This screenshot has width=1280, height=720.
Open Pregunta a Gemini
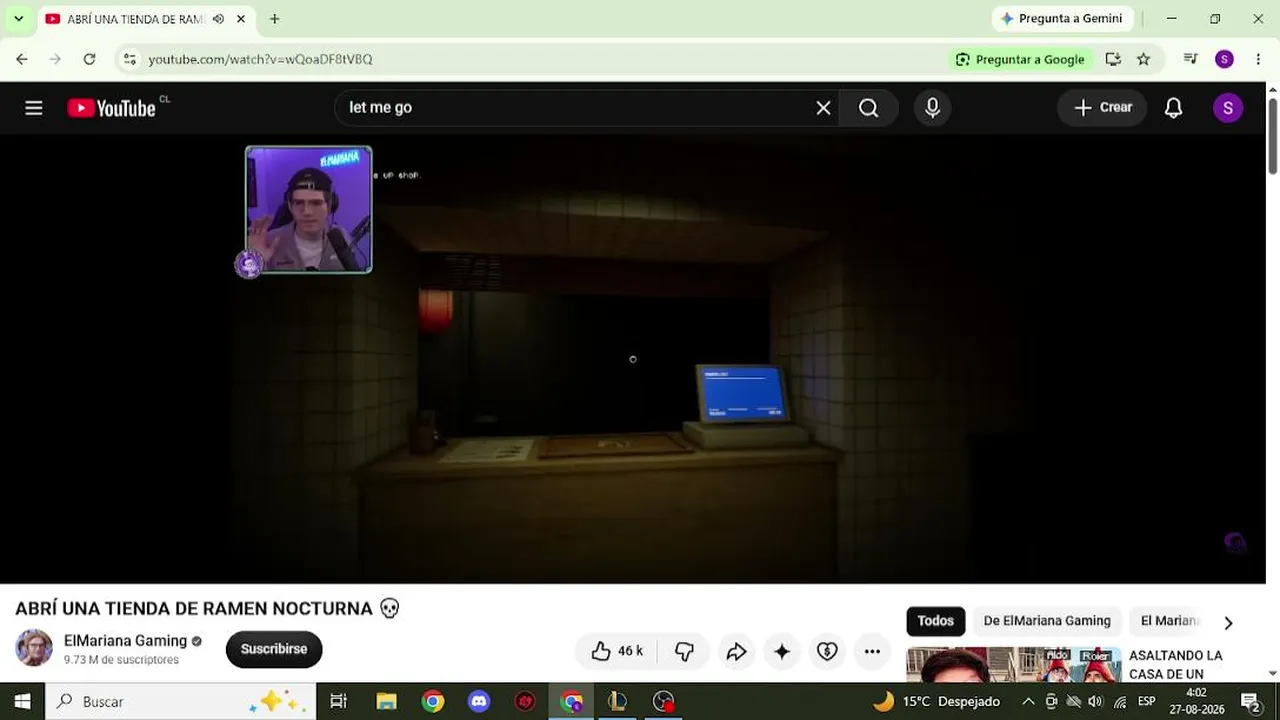point(1061,18)
